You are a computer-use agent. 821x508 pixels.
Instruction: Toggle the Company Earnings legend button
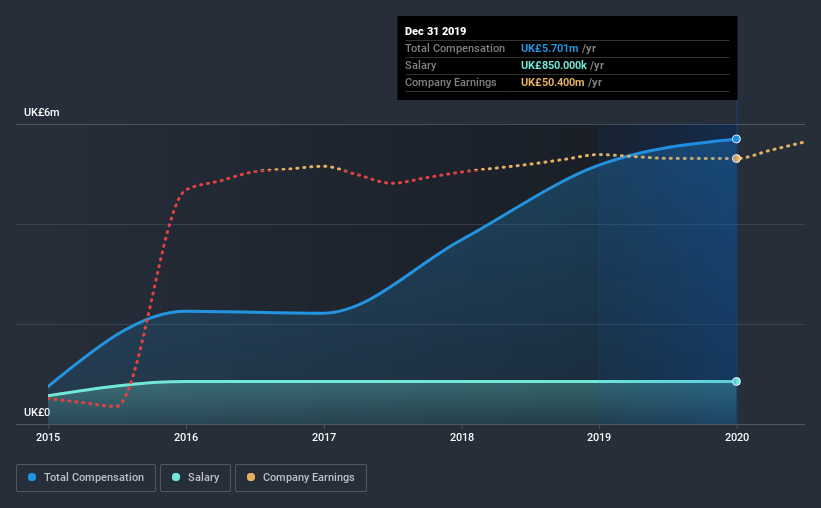click(x=301, y=478)
